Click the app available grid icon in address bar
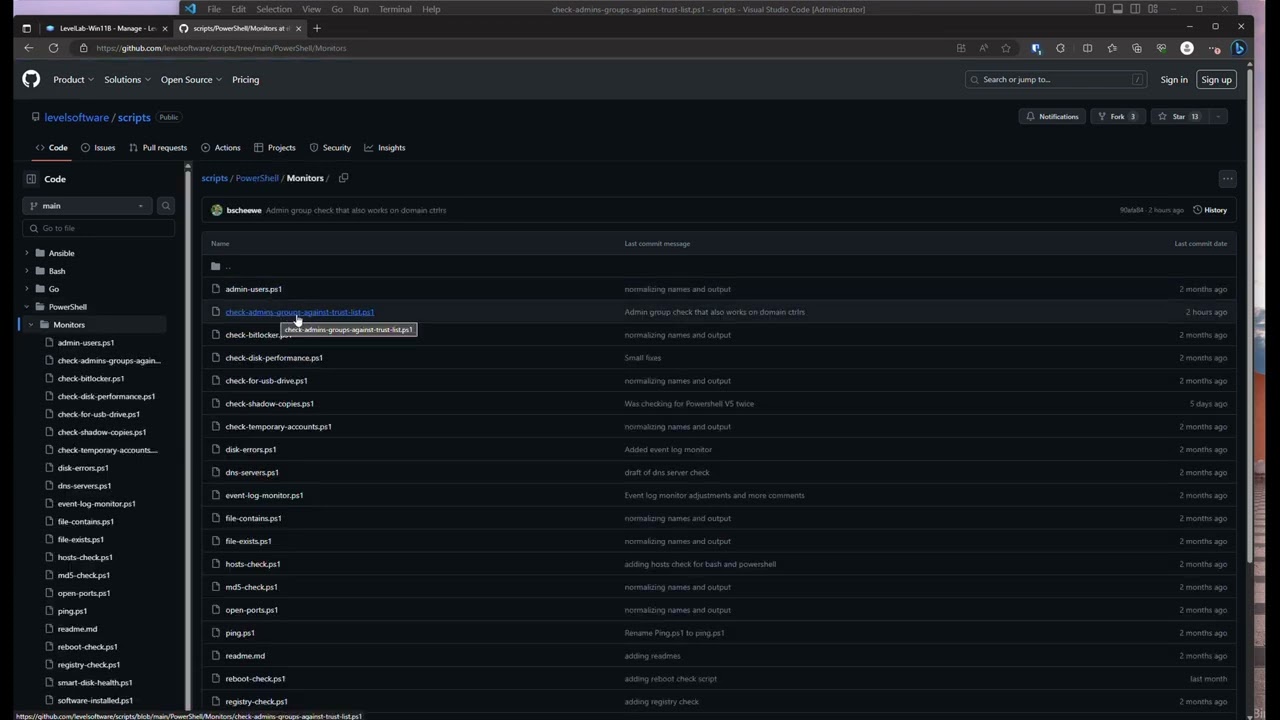This screenshot has width=1280, height=720. pos(961,48)
